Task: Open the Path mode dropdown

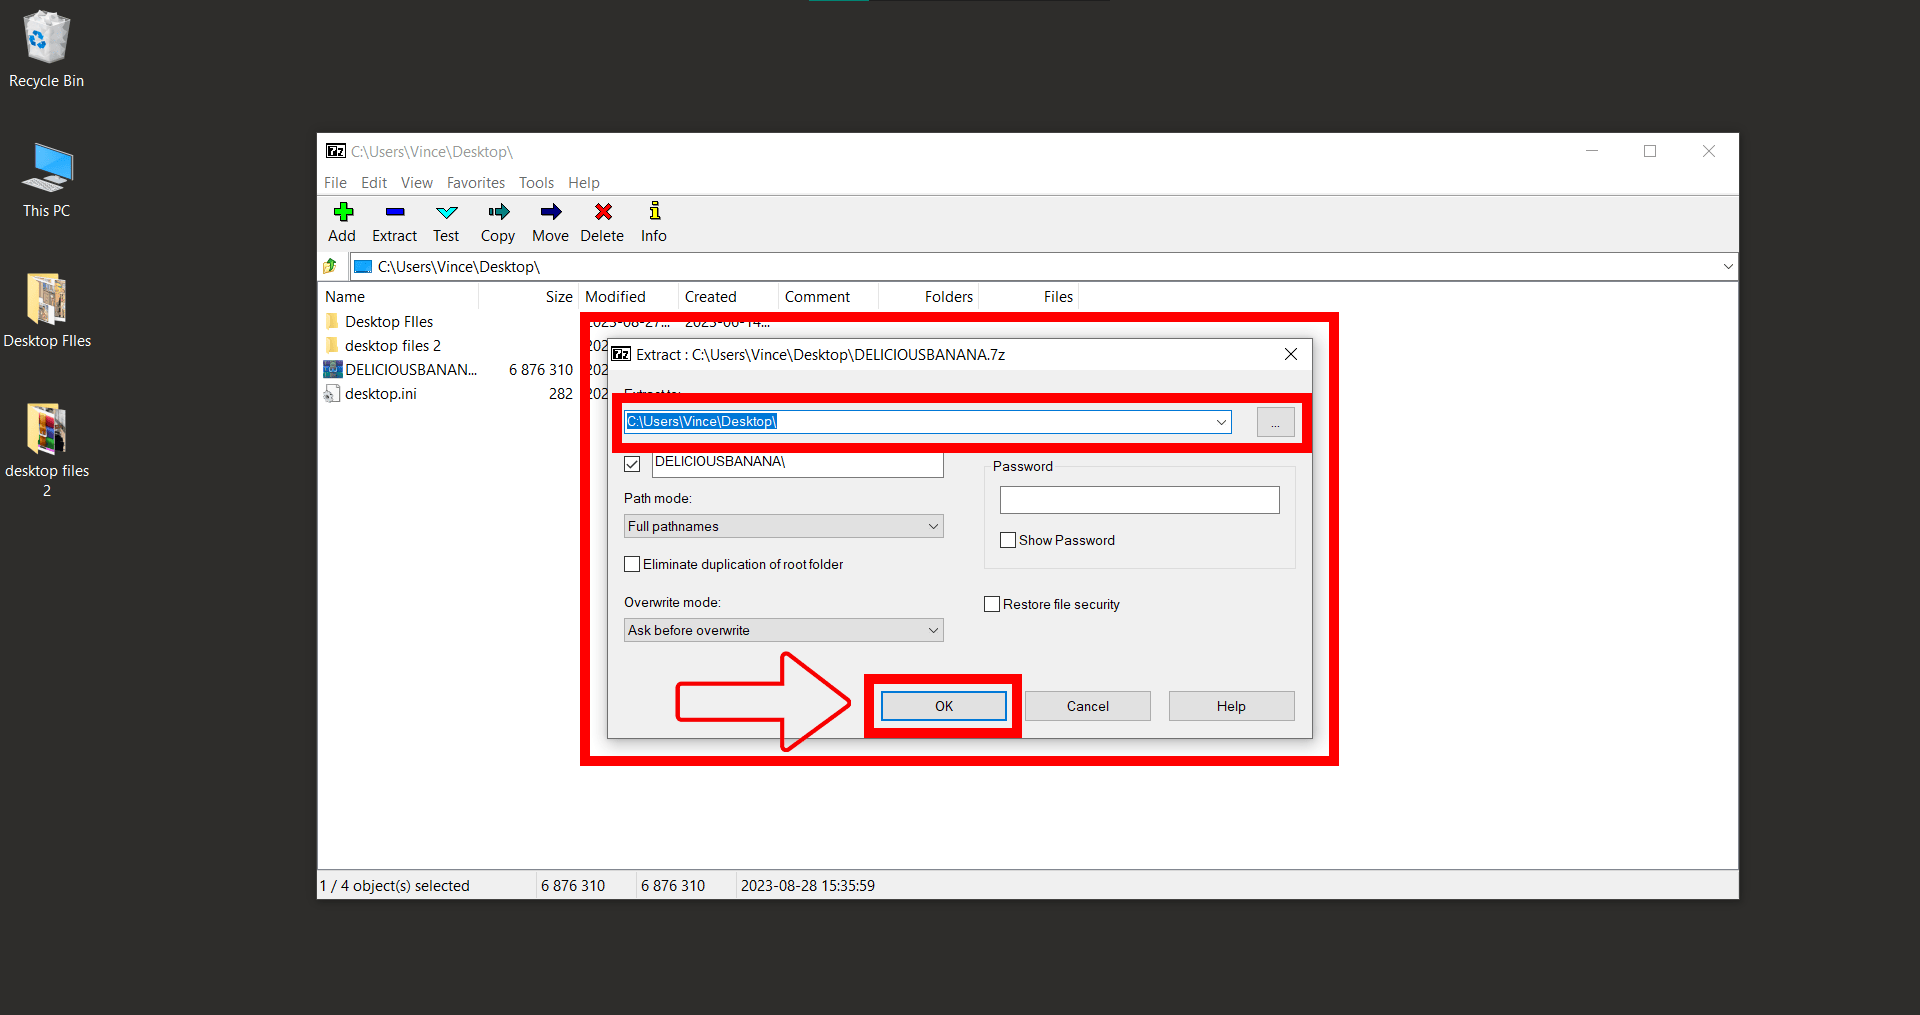Action: (x=932, y=526)
